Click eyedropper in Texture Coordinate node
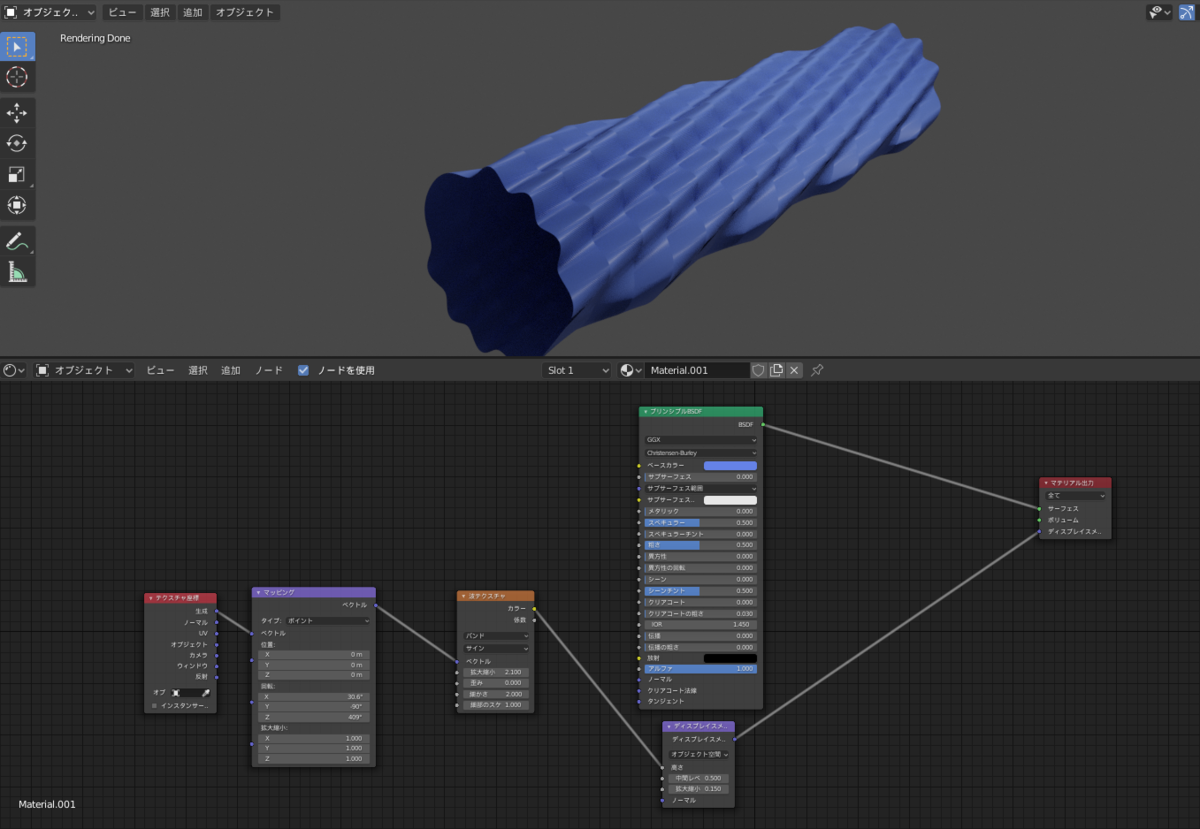 tap(206, 692)
